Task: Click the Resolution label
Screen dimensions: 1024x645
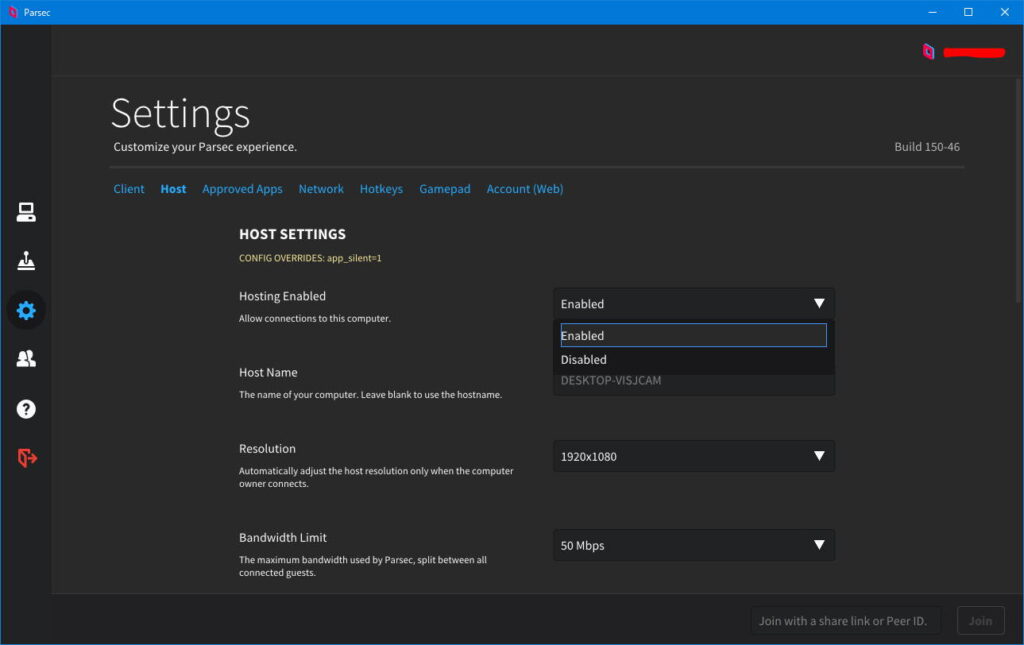Action: pyautogui.click(x=267, y=448)
